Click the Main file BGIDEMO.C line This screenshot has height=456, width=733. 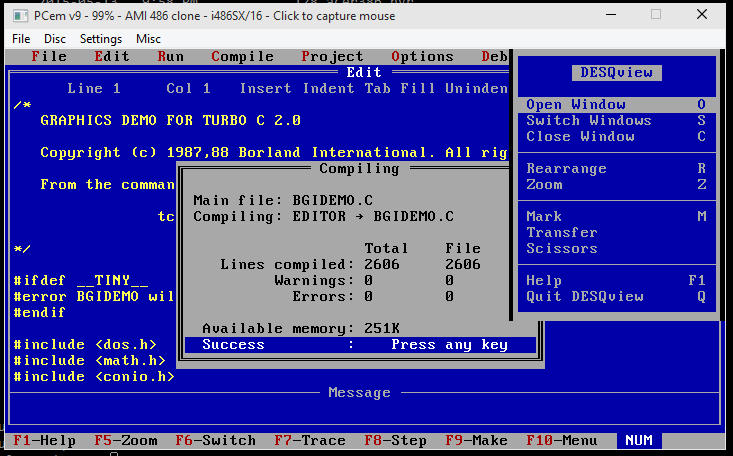pos(283,201)
